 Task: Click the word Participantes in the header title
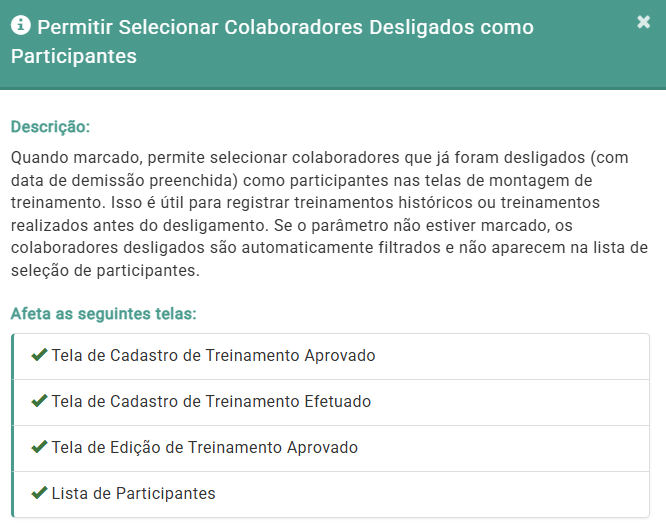[x=74, y=57]
